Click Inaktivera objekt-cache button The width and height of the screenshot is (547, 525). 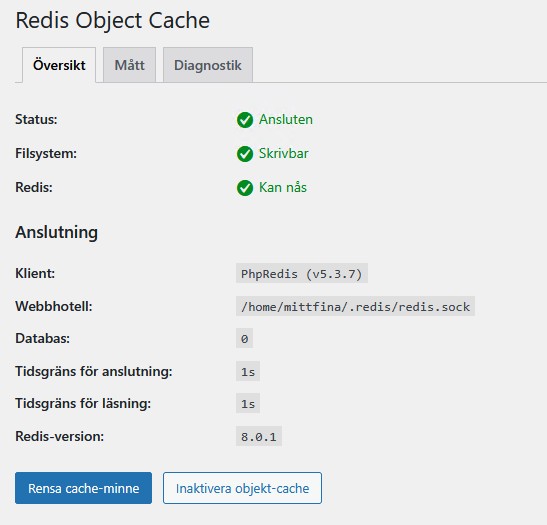242,488
